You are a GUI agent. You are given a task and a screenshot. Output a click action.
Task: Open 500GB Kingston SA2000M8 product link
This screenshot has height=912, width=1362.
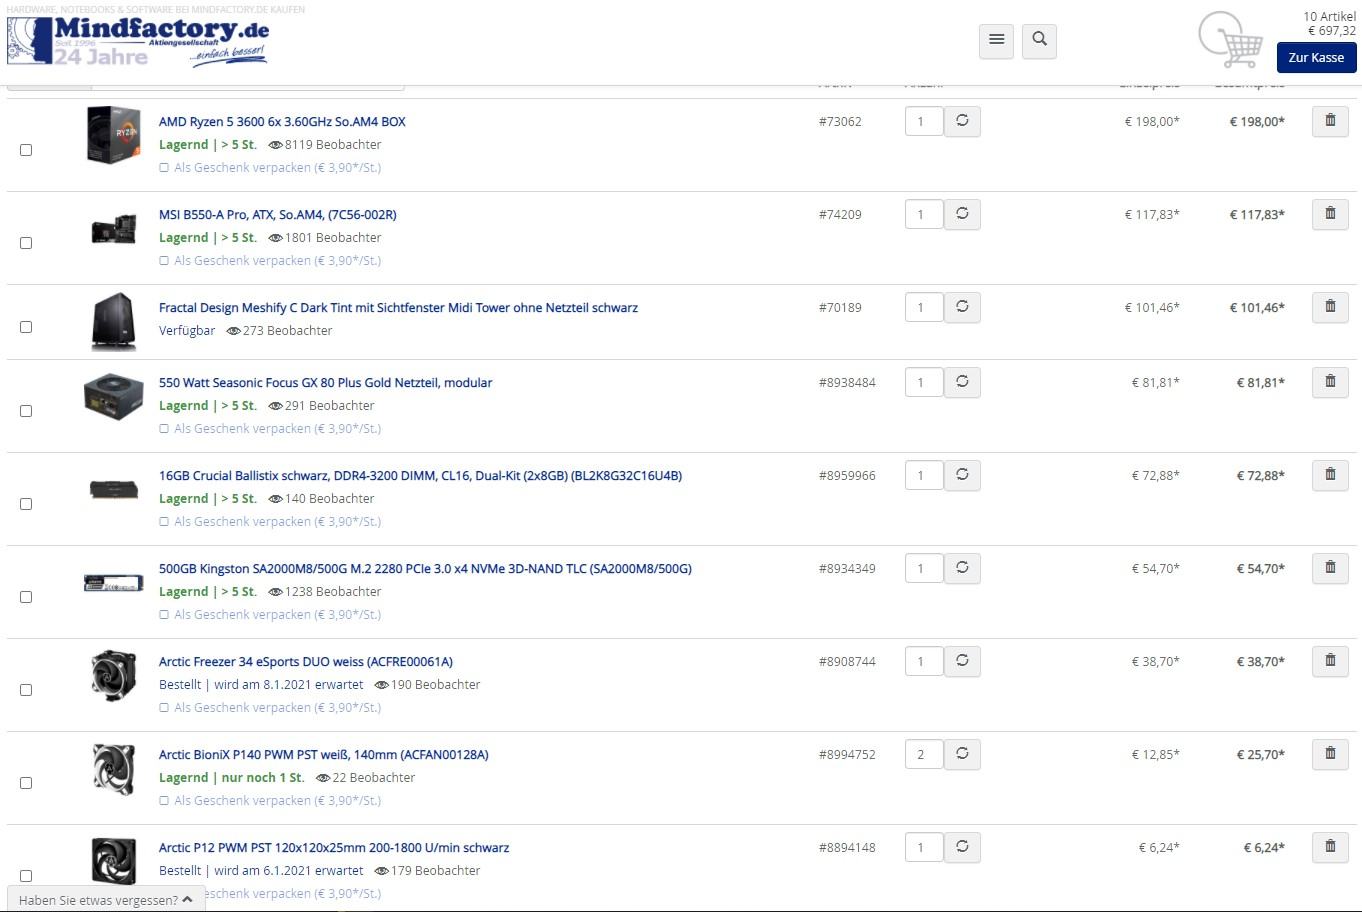point(425,569)
